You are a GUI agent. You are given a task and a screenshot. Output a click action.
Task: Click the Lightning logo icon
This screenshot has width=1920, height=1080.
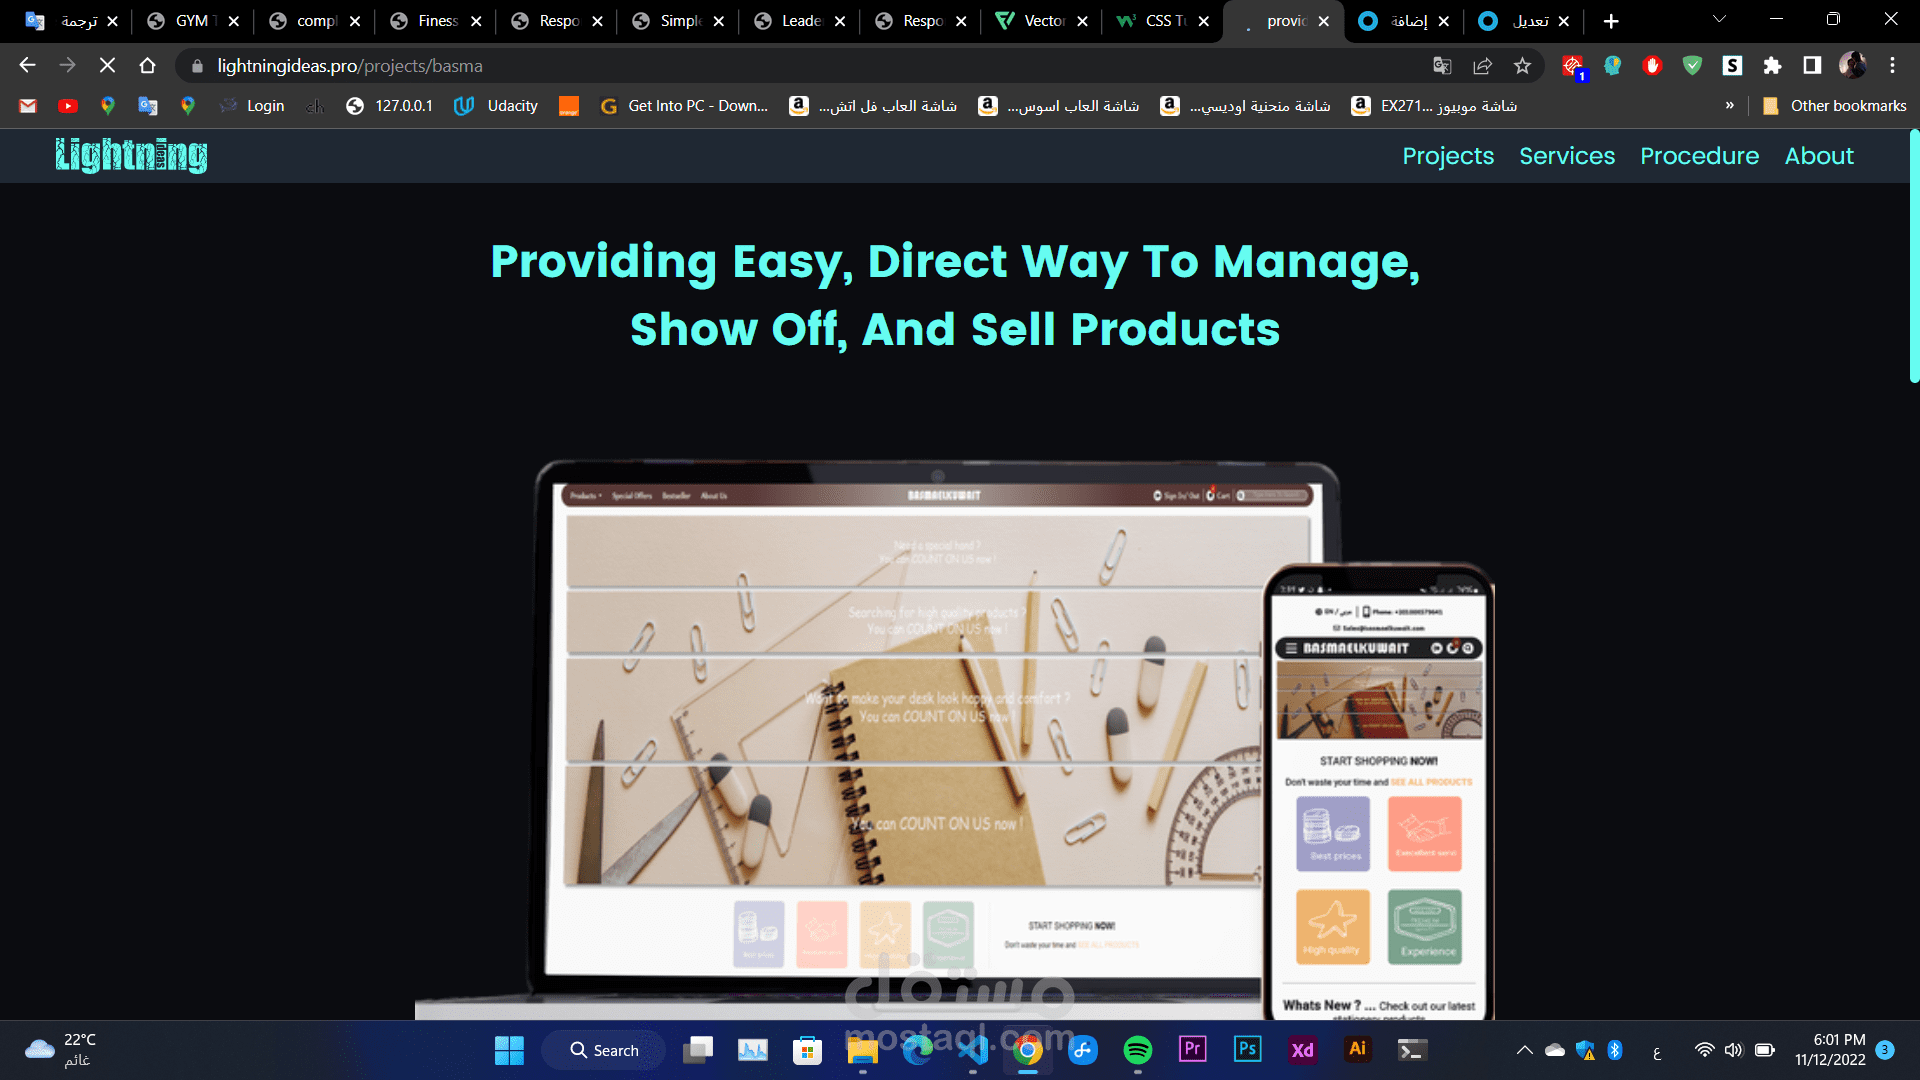click(x=131, y=154)
